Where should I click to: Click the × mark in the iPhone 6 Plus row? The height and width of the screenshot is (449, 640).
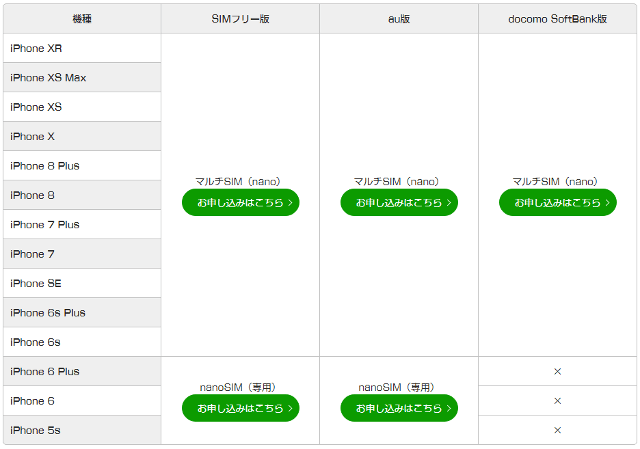coord(558,371)
